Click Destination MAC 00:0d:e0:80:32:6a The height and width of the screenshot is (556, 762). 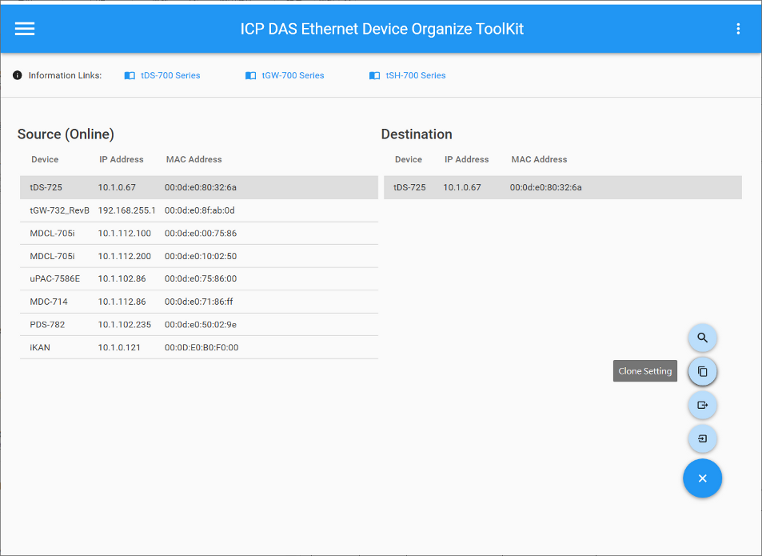546,187
